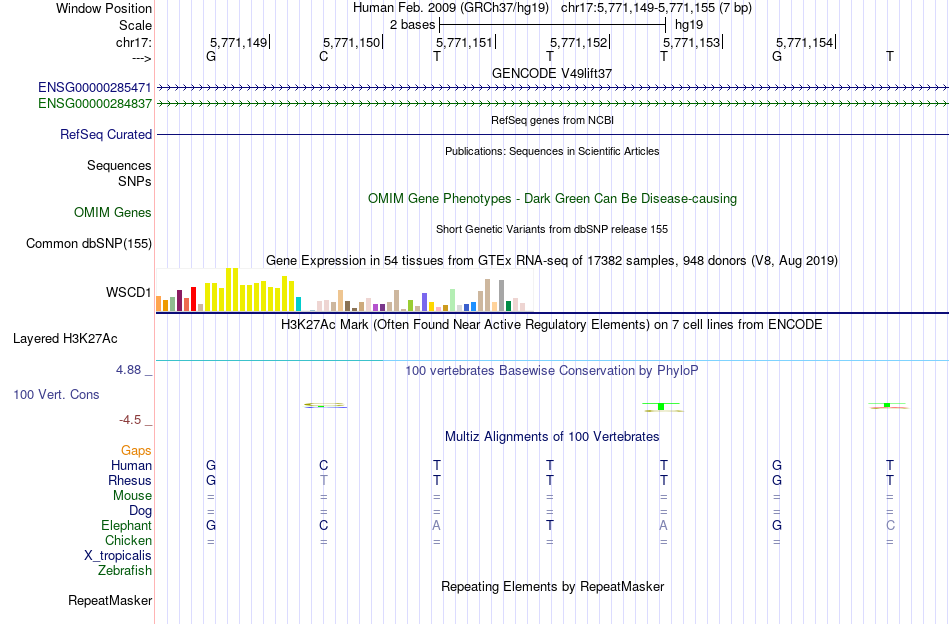Viewport: 950px width, 624px height.
Task: Click the position marker 5,771,154
Action: tap(805, 42)
